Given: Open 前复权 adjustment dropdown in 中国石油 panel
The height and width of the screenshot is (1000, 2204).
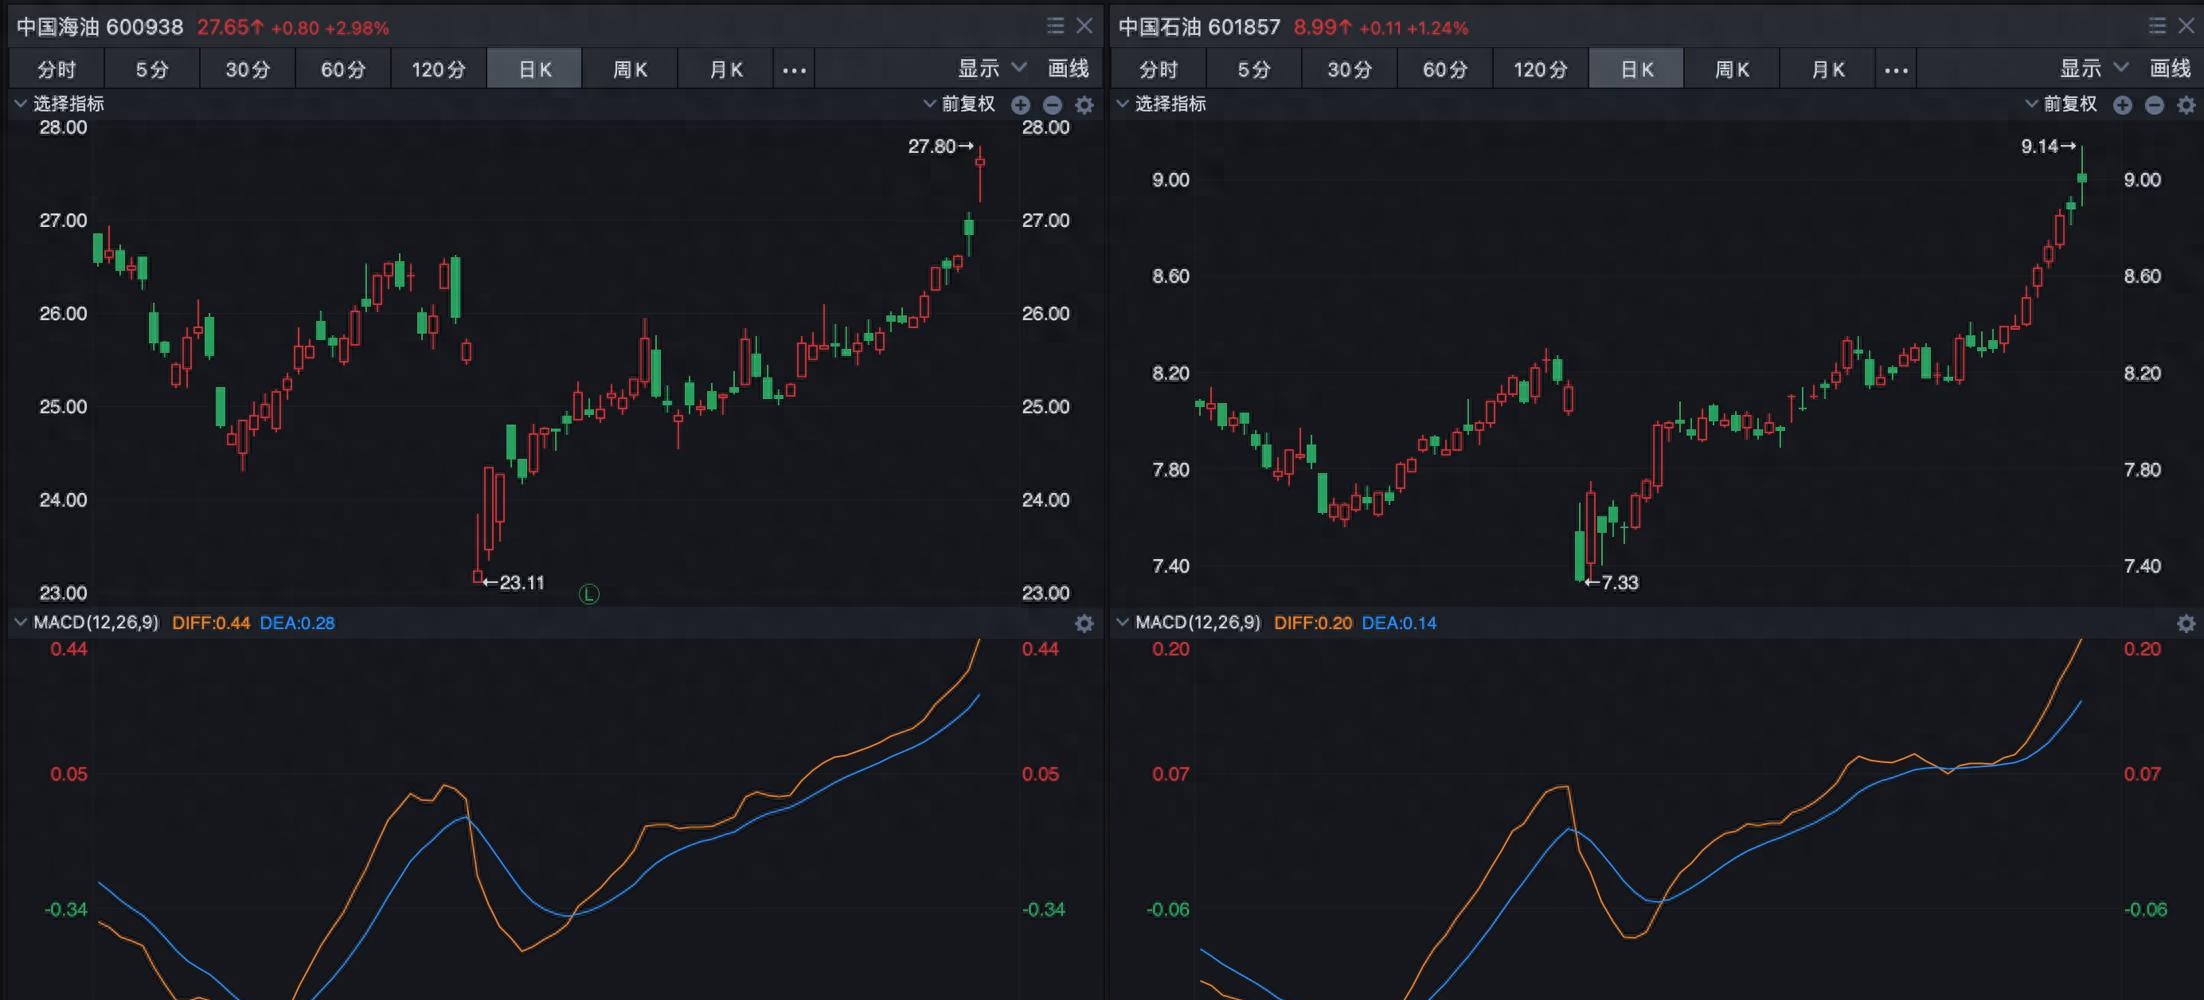Looking at the screenshot, I should [x=2061, y=104].
